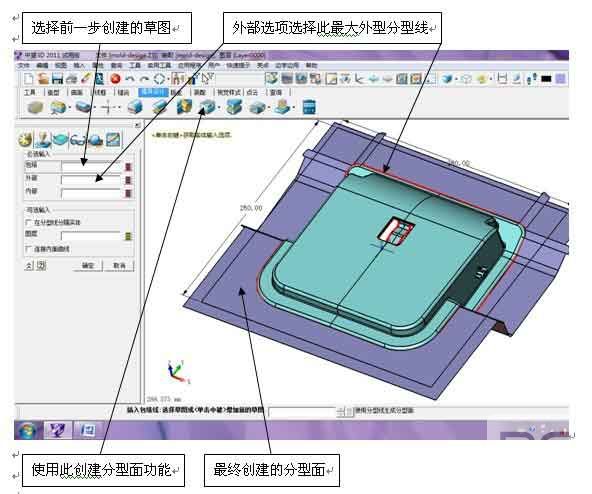592x494 pixels.
Task: Click the gray stock block icon in mold toolbar
Action: click(35, 107)
